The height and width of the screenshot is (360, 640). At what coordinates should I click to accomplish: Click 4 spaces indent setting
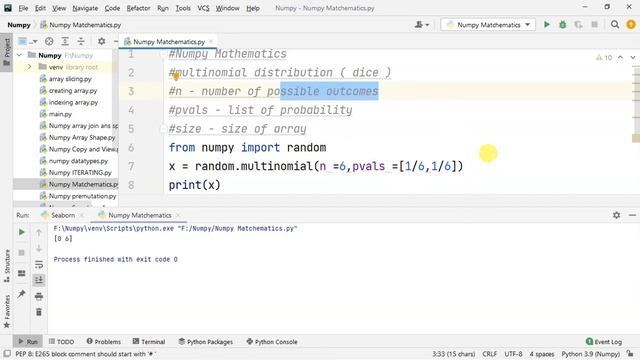(x=542, y=354)
